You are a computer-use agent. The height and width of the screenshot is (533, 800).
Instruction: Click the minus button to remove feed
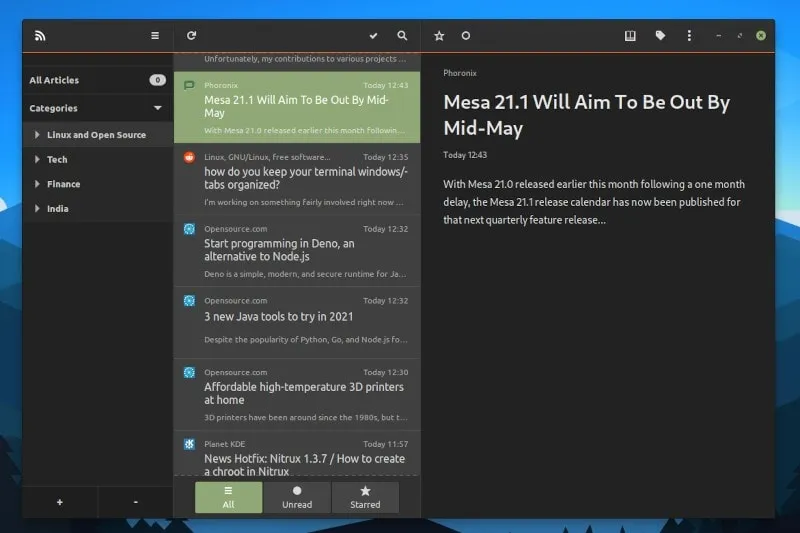point(135,502)
